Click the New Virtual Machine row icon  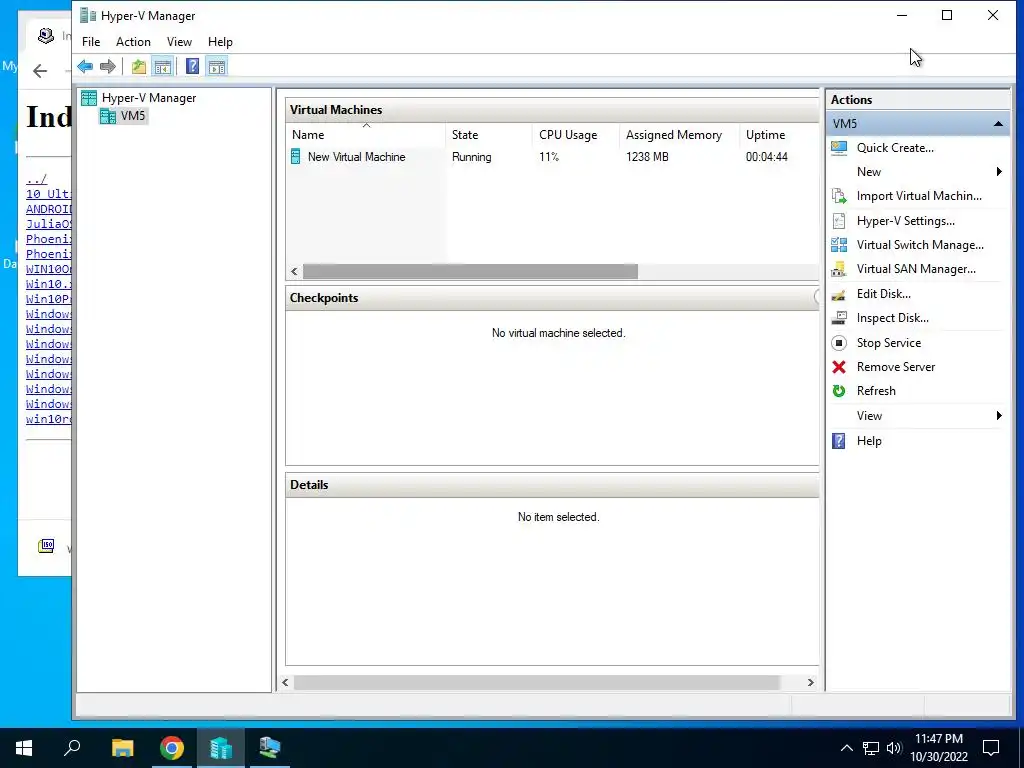(296, 157)
